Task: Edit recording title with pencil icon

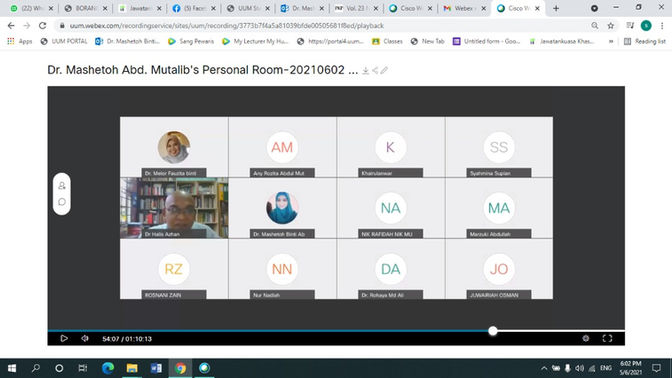Action: (384, 71)
